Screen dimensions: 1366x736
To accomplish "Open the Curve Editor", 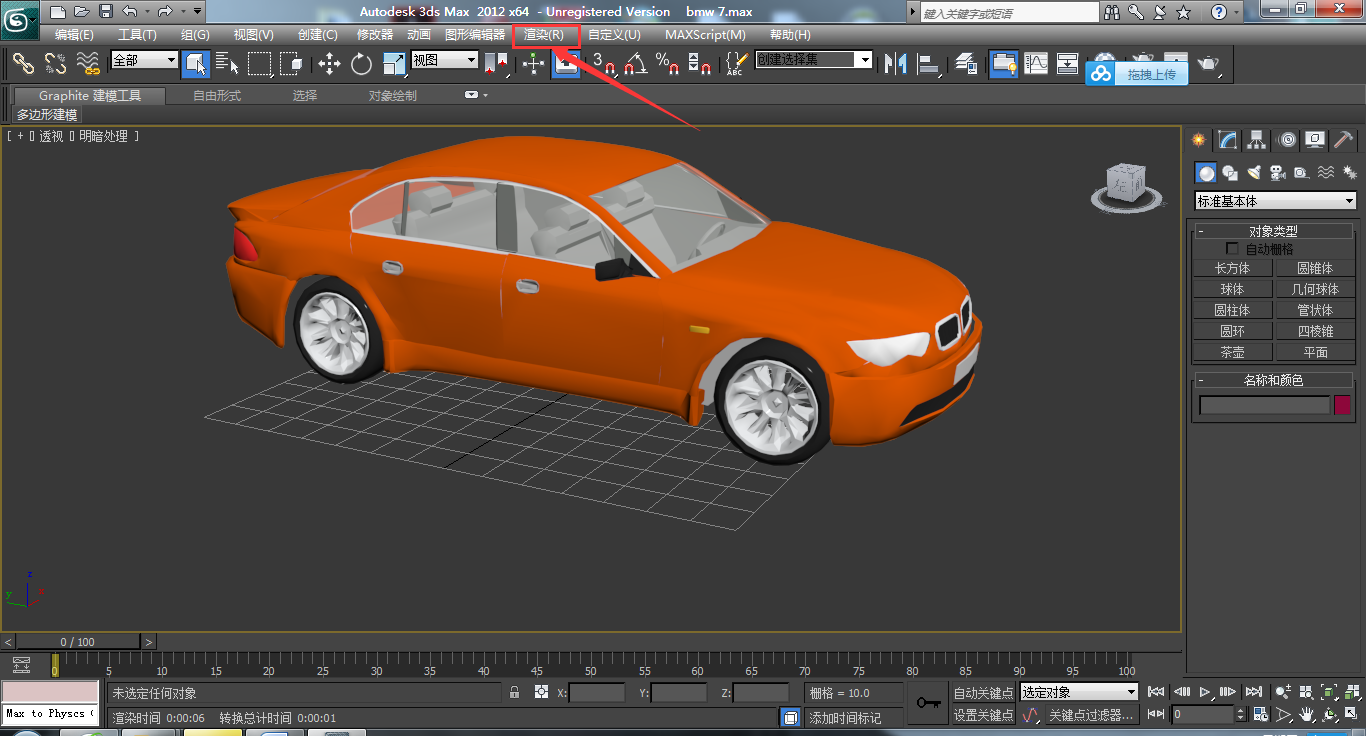I will 1036,64.
